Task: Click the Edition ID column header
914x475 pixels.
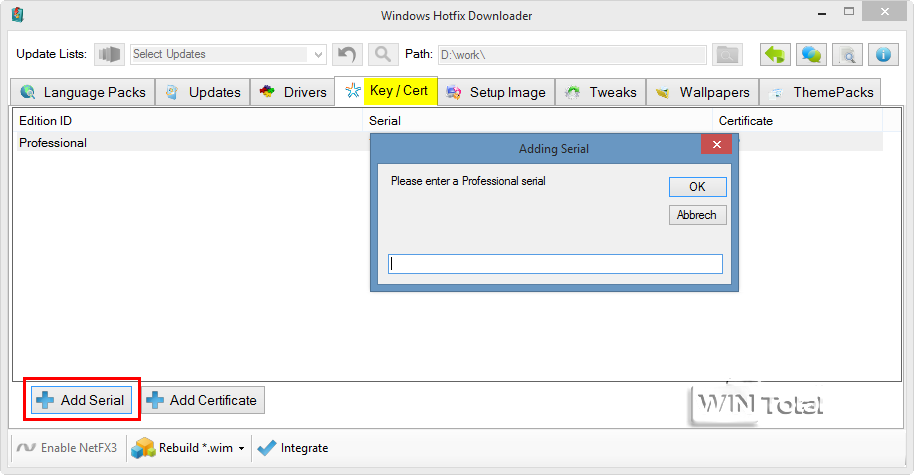Action: tap(188, 121)
